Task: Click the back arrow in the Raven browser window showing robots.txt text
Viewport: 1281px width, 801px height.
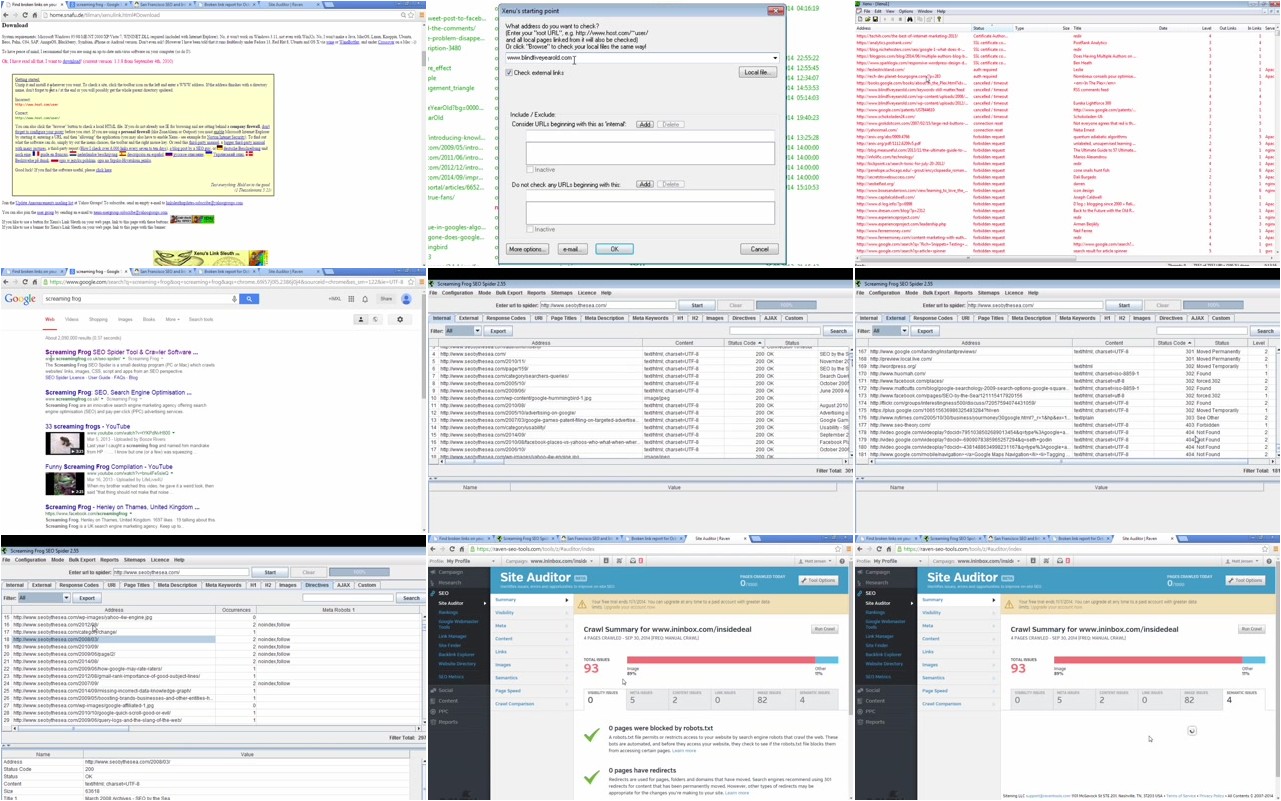Action: click(435, 549)
